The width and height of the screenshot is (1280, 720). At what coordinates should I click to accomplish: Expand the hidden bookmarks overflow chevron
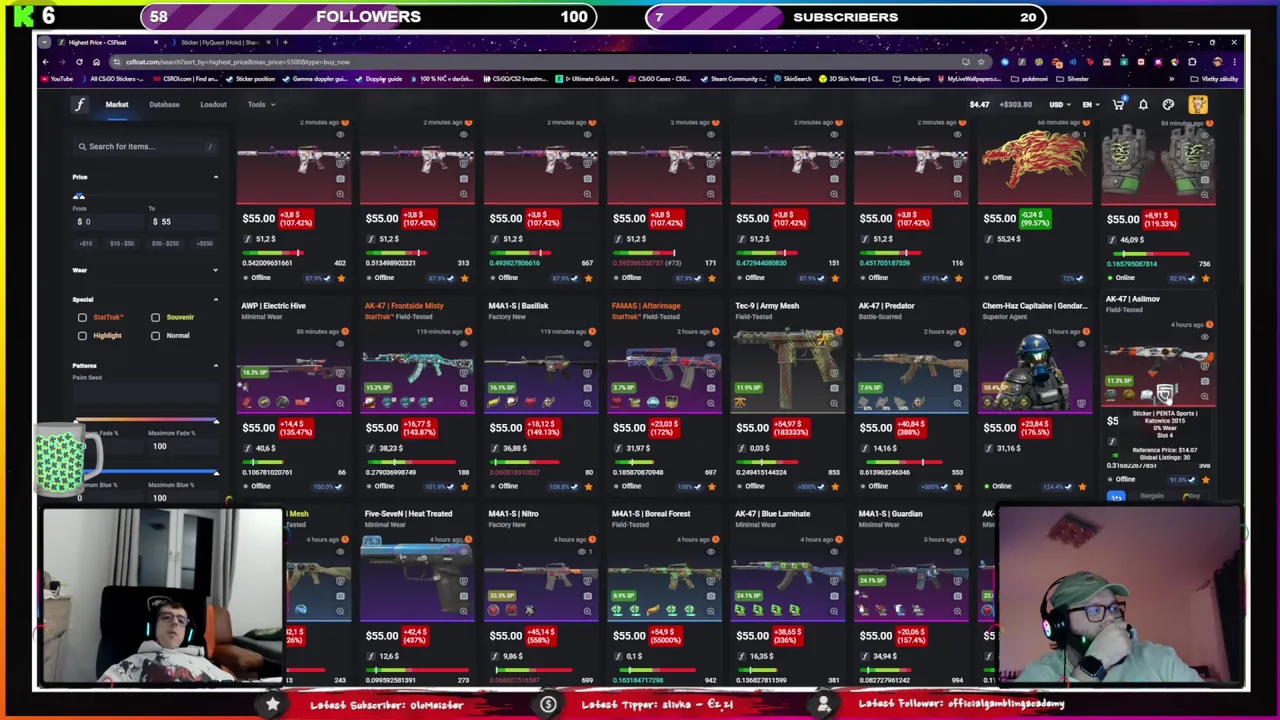pyautogui.click(x=1171, y=79)
